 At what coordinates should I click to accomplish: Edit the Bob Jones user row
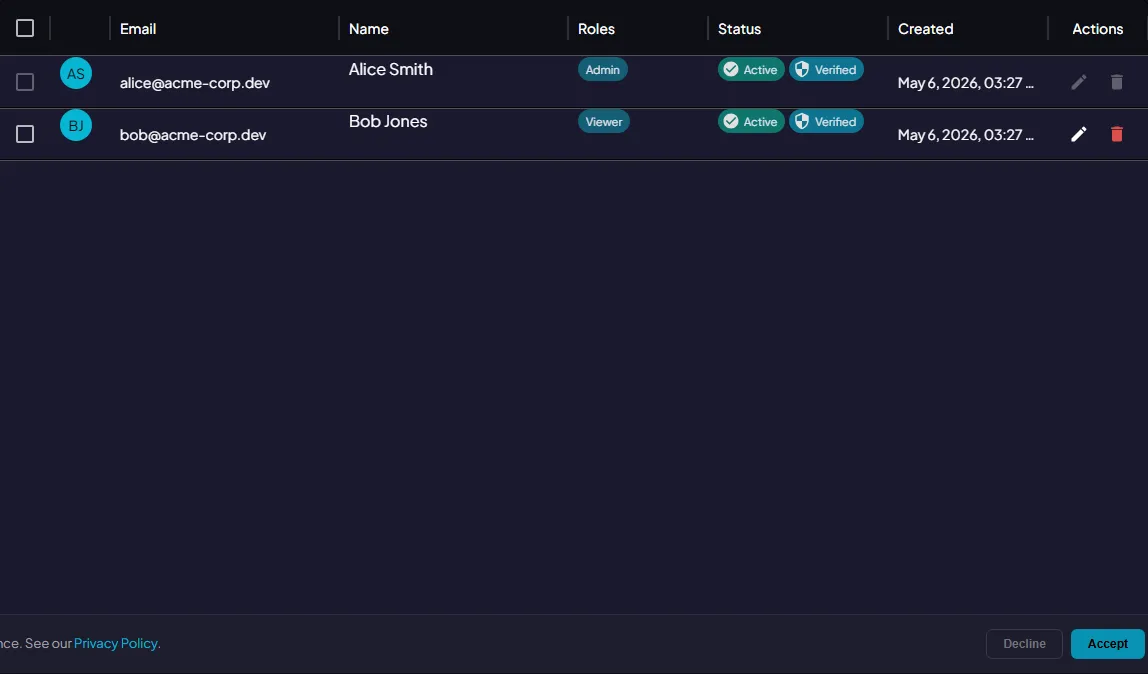(1078, 134)
